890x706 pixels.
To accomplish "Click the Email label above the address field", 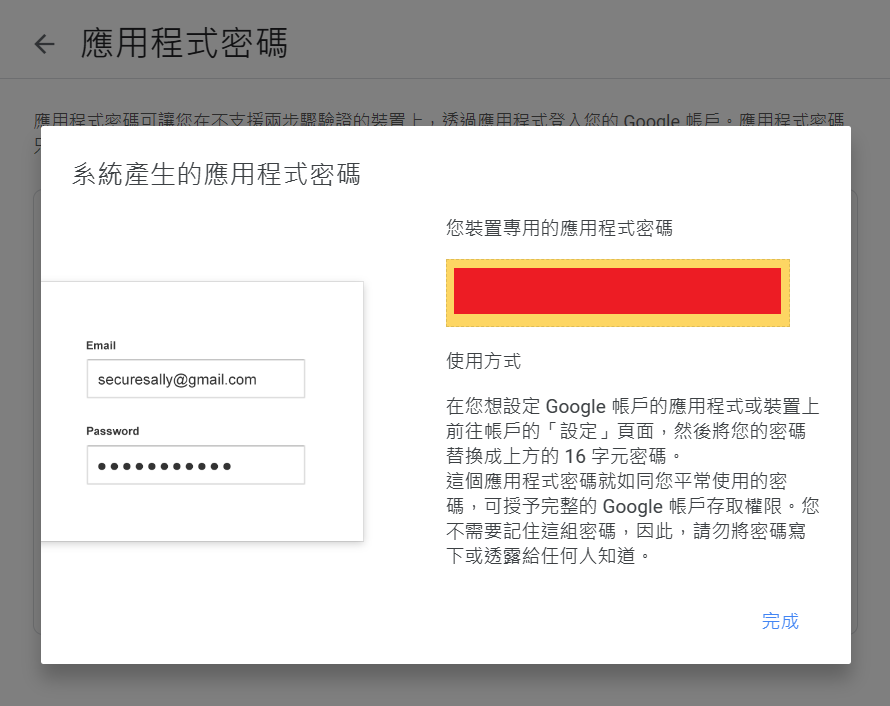I will (x=101, y=345).
